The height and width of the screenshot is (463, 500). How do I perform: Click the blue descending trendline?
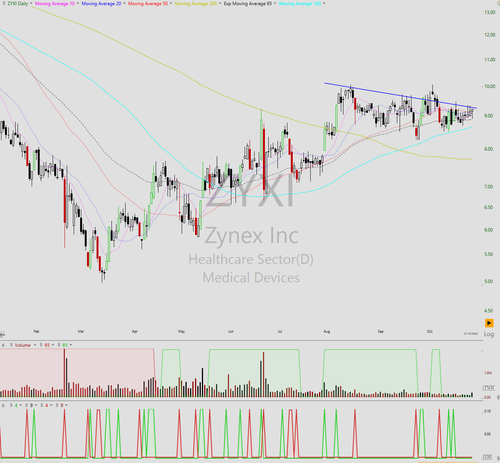coord(400,96)
